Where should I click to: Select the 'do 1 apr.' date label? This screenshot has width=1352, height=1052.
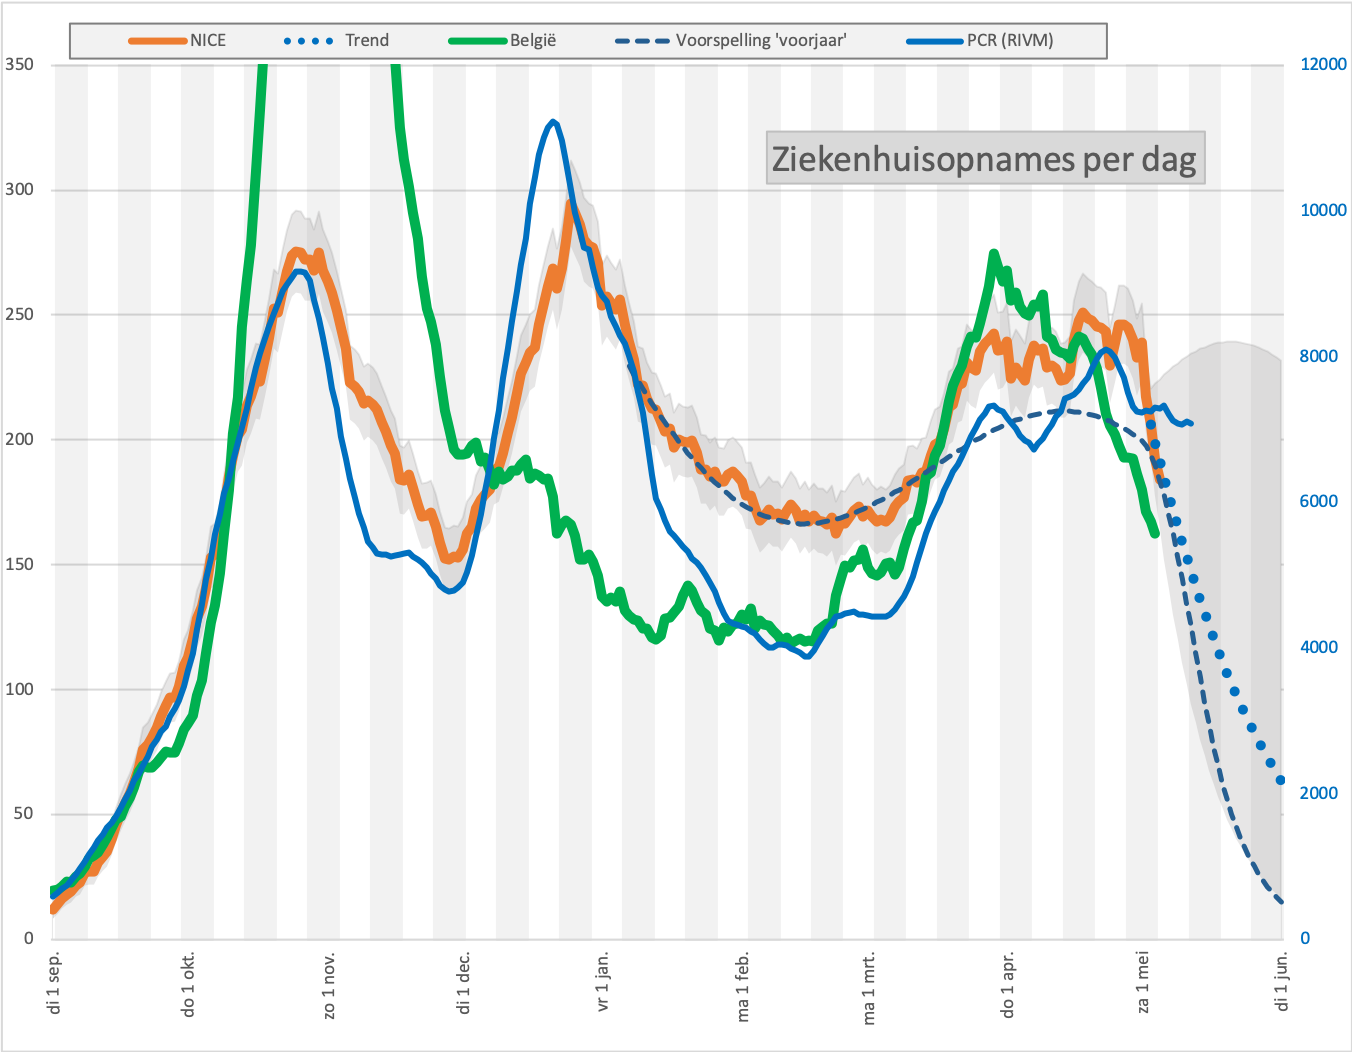1008,985
